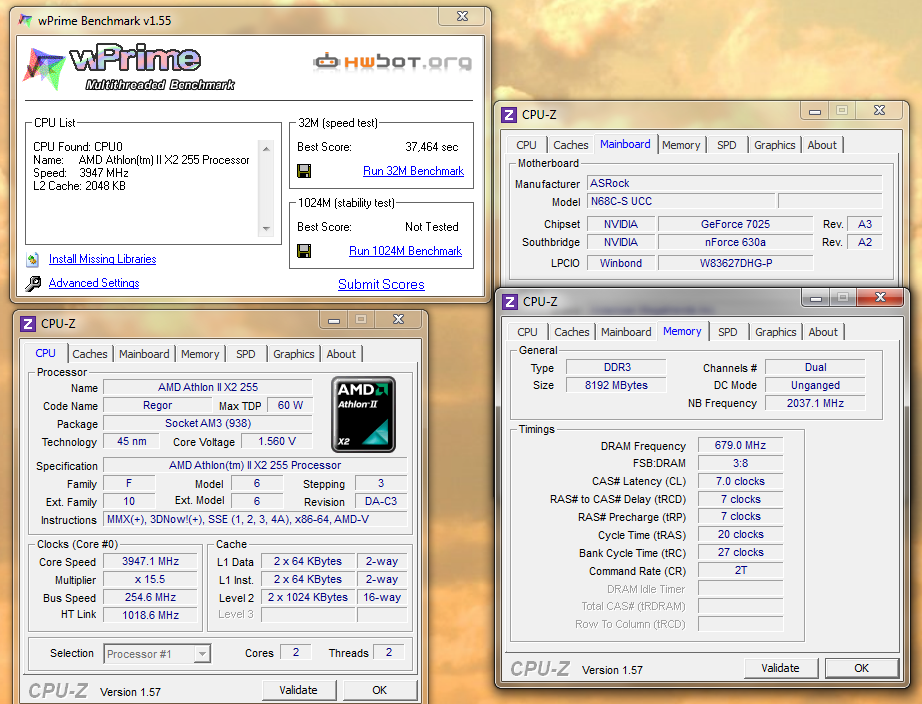Click Validate in the CPU-Z CPU window
This screenshot has width=922, height=704.
click(299, 690)
